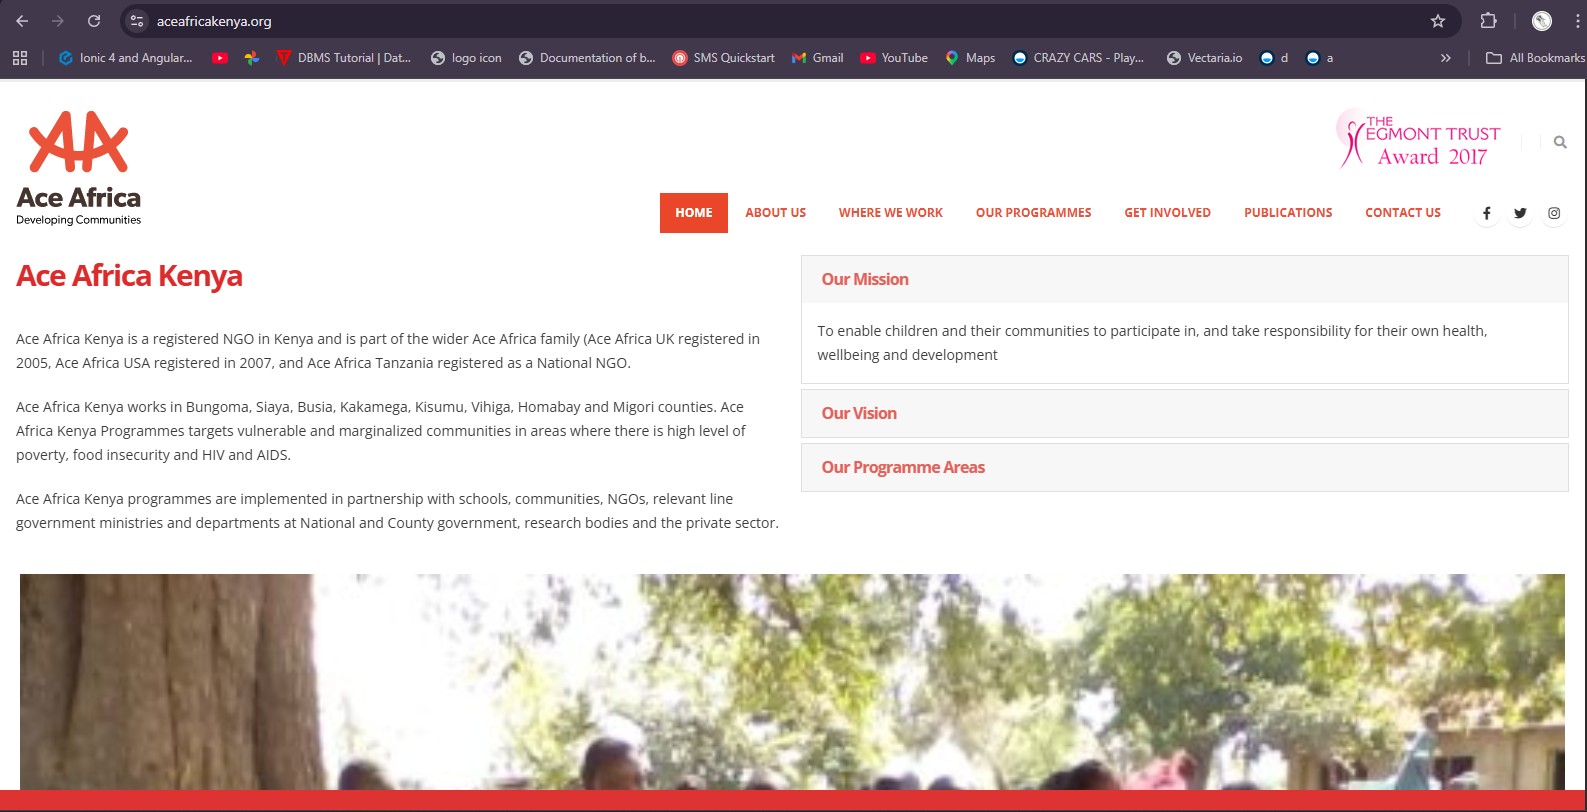Image resolution: width=1587 pixels, height=812 pixels.
Task: Expand the Our Programme Areas section
Action: (903, 467)
